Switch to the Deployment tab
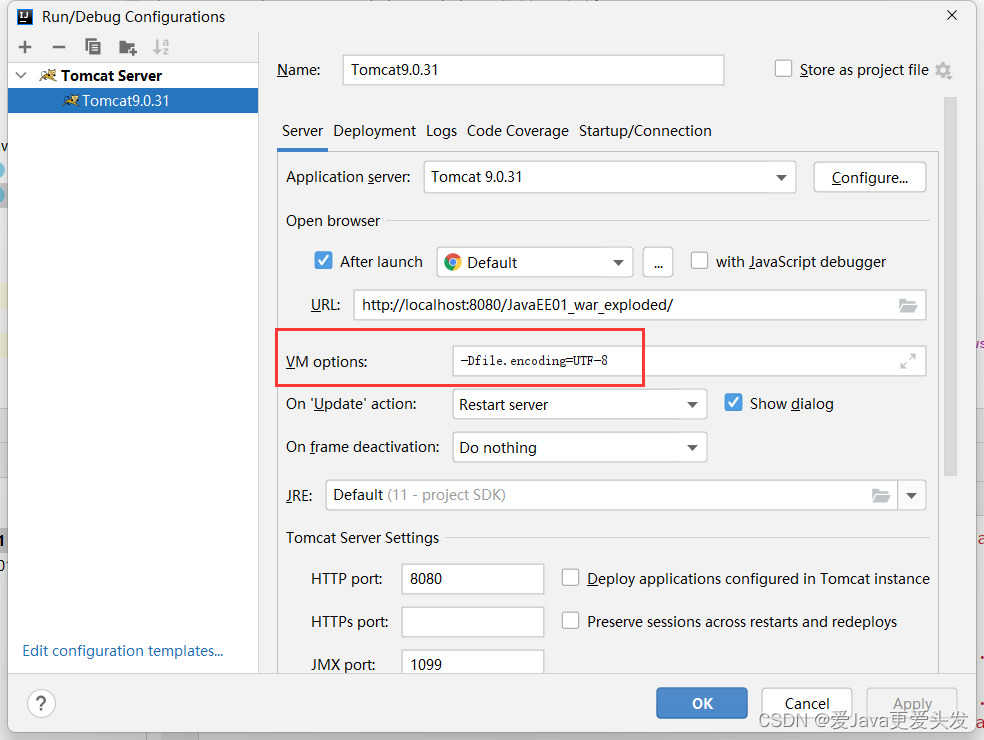The width and height of the screenshot is (984, 740). 374,131
